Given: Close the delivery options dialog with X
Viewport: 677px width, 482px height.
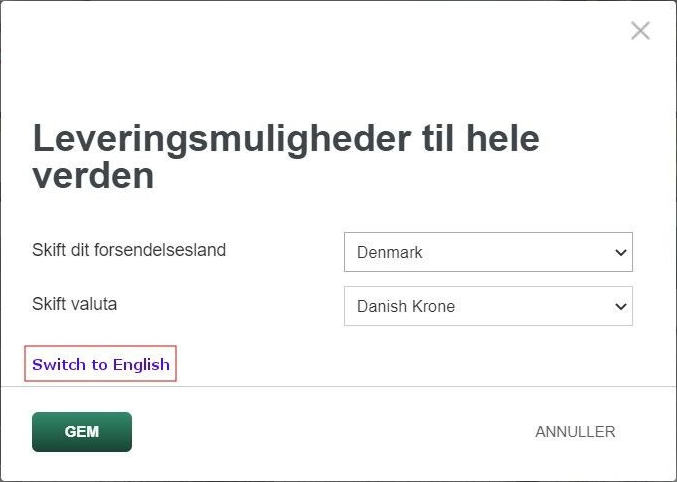Looking at the screenshot, I should point(640,31).
